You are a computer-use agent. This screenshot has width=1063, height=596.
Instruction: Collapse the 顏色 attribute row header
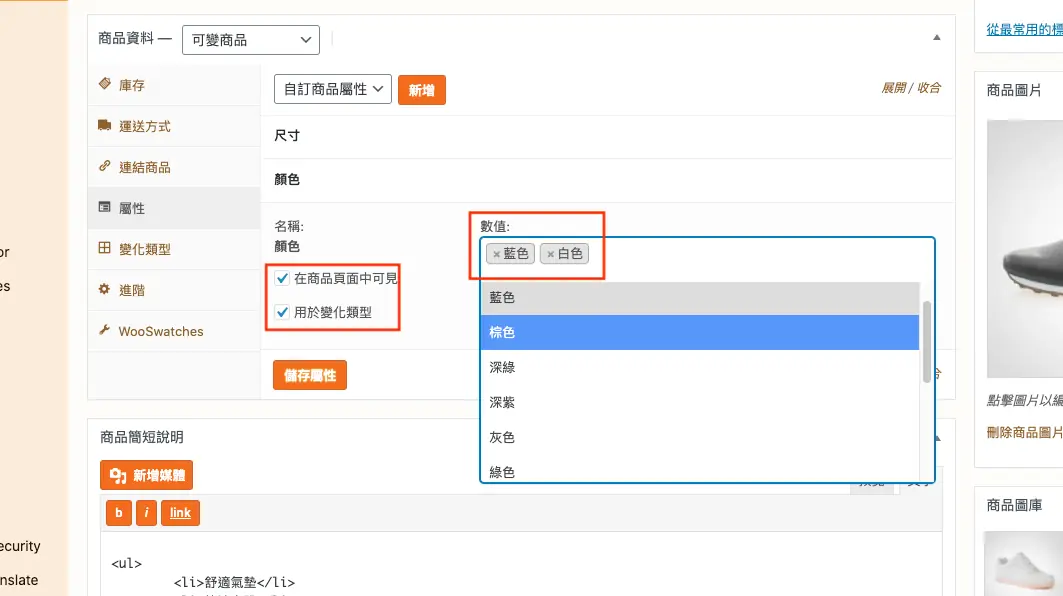point(607,180)
